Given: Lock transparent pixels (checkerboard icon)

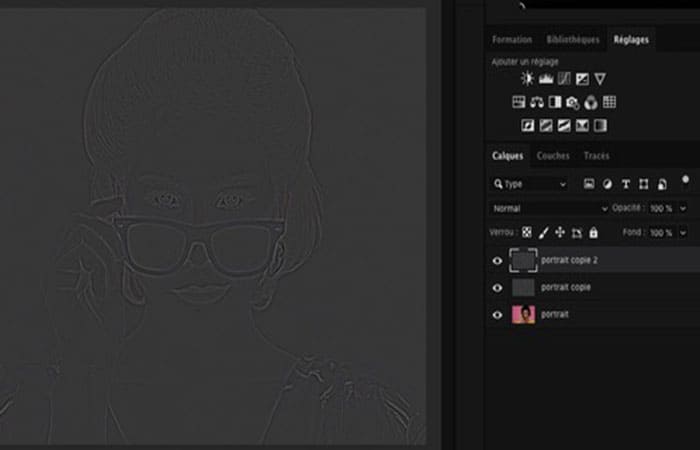Looking at the screenshot, I should (527, 233).
